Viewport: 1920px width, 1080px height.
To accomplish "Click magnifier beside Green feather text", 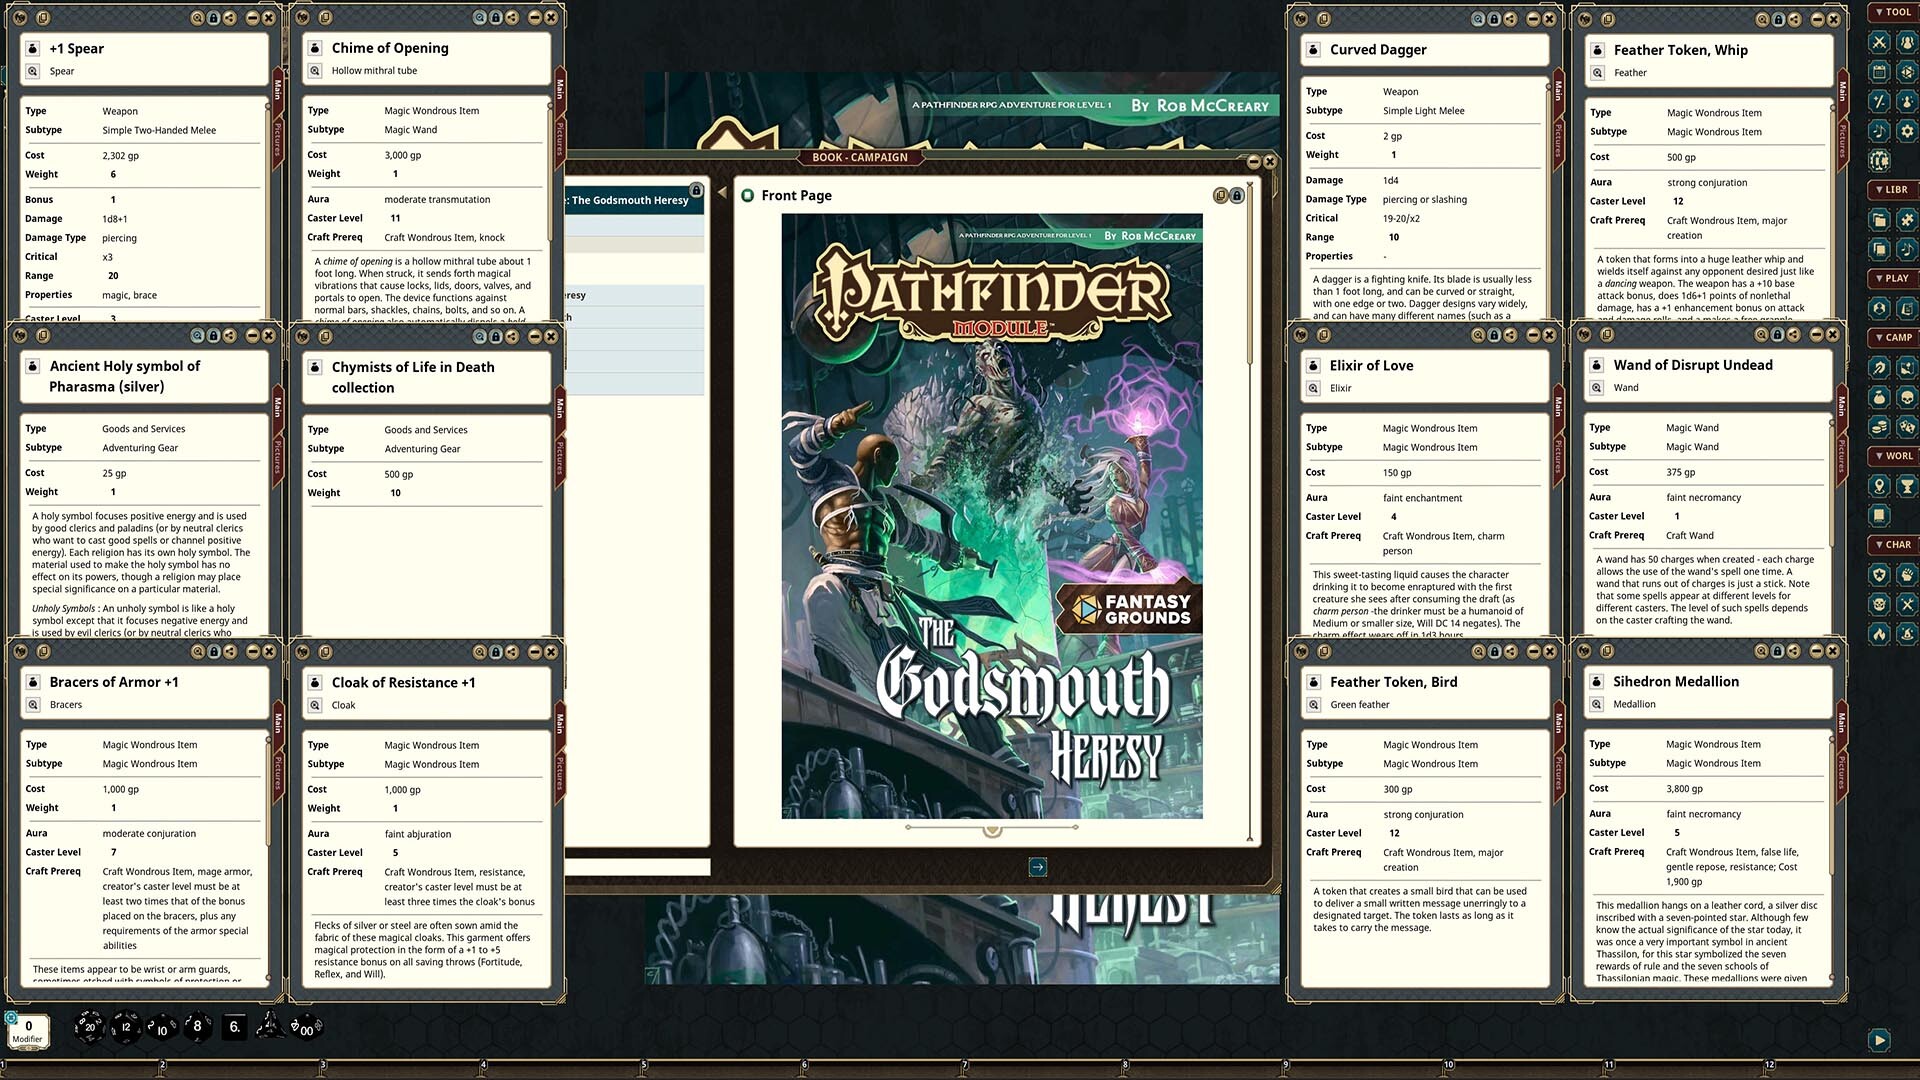I will pos(1314,705).
